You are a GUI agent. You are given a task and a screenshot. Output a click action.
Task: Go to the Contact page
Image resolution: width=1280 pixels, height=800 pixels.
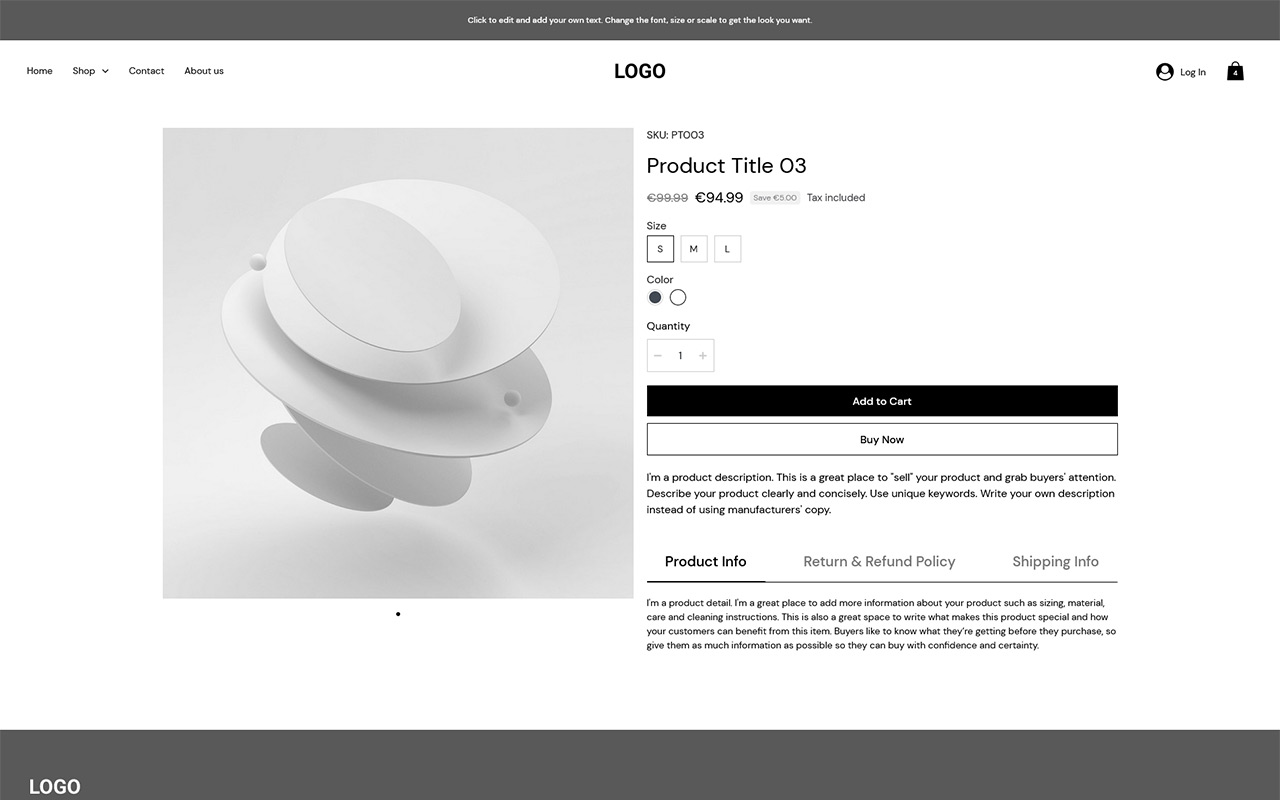(146, 71)
